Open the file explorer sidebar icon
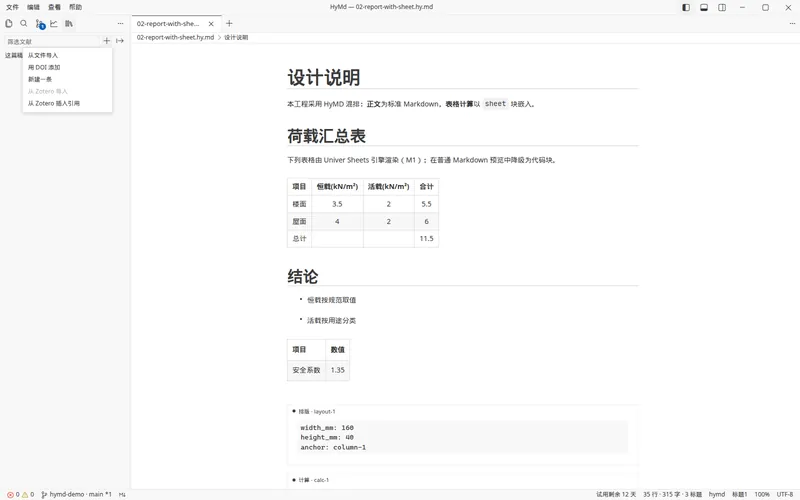This screenshot has height=500, width=800. click(x=9, y=23)
